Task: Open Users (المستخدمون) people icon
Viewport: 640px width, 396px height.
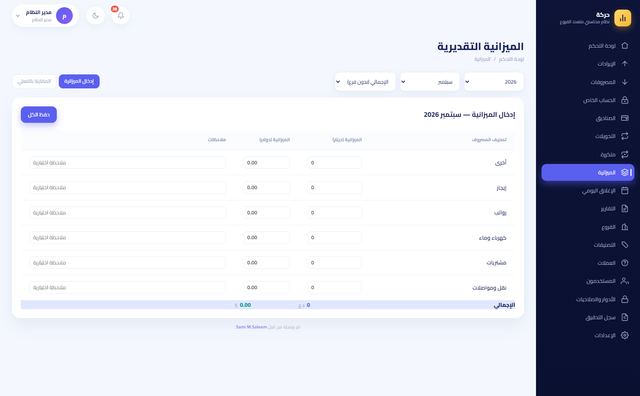Action: coord(624,281)
